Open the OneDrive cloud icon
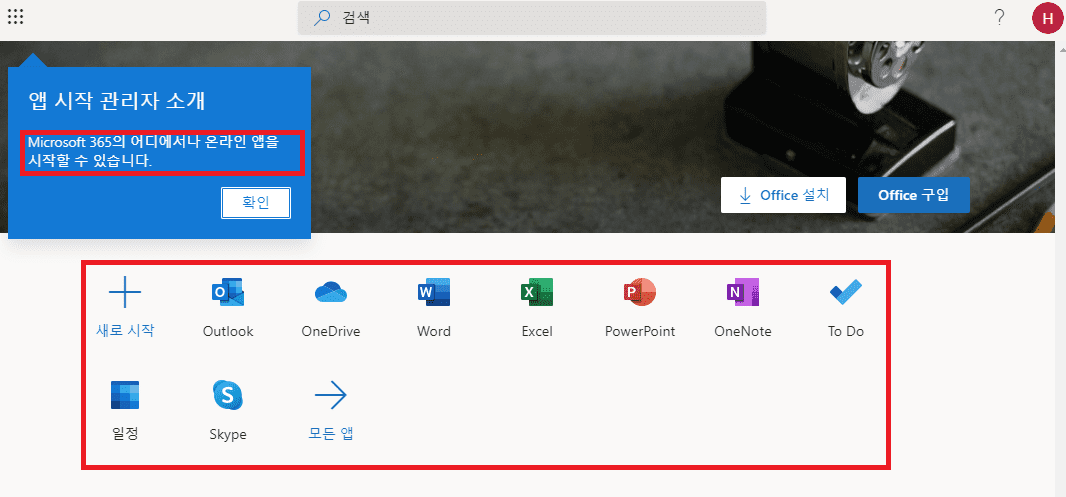Viewport: 1066px width, 497px height. (331, 292)
